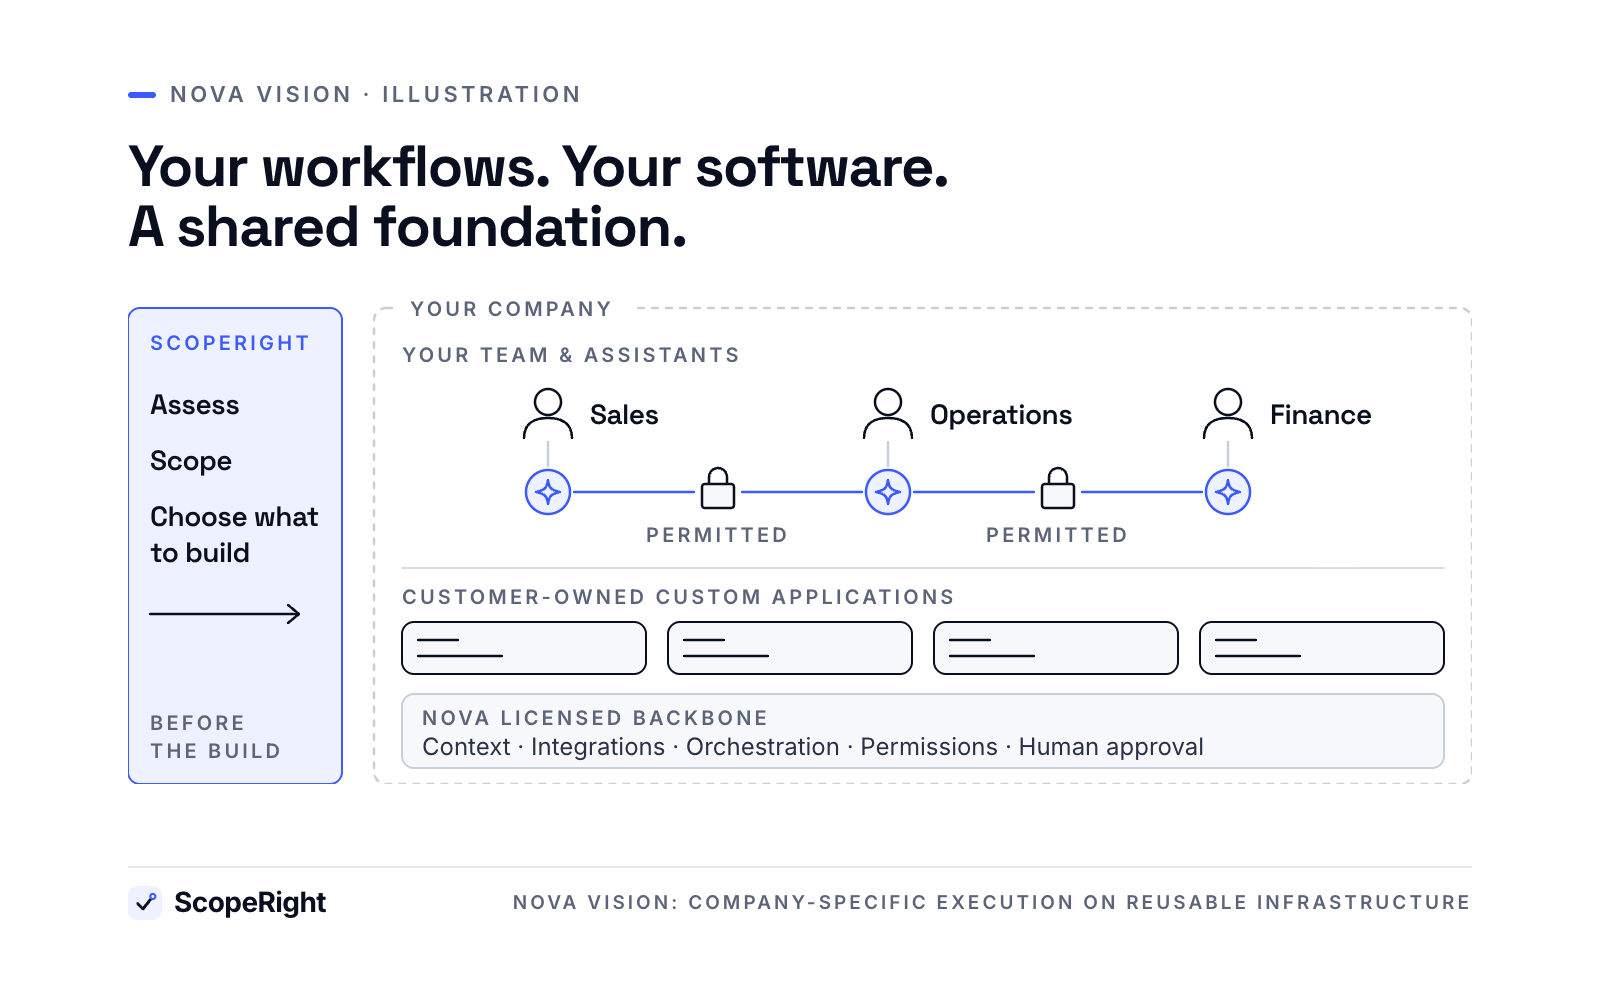Screen dimensions: 1600x1000
Task: Open the second custom application card
Action: [x=790, y=648]
